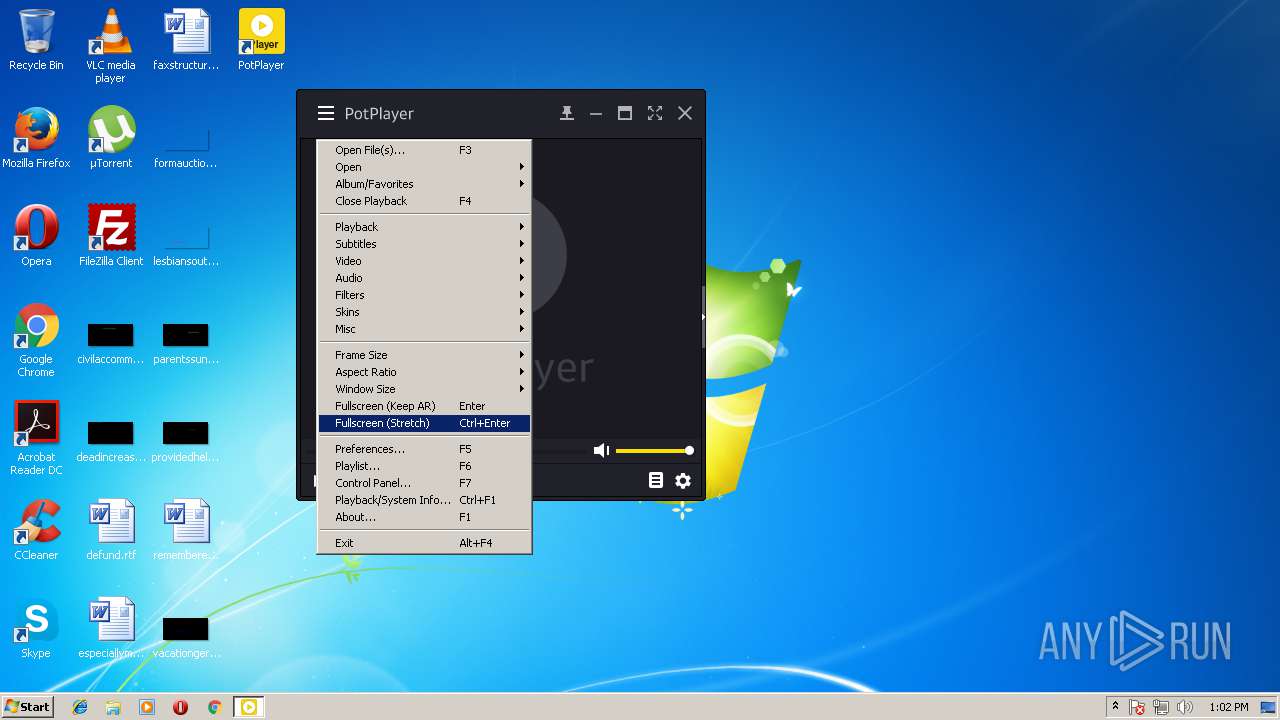Image resolution: width=1280 pixels, height=720 pixels.
Task: Expand the Skins submenu
Action: click(424, 312)
